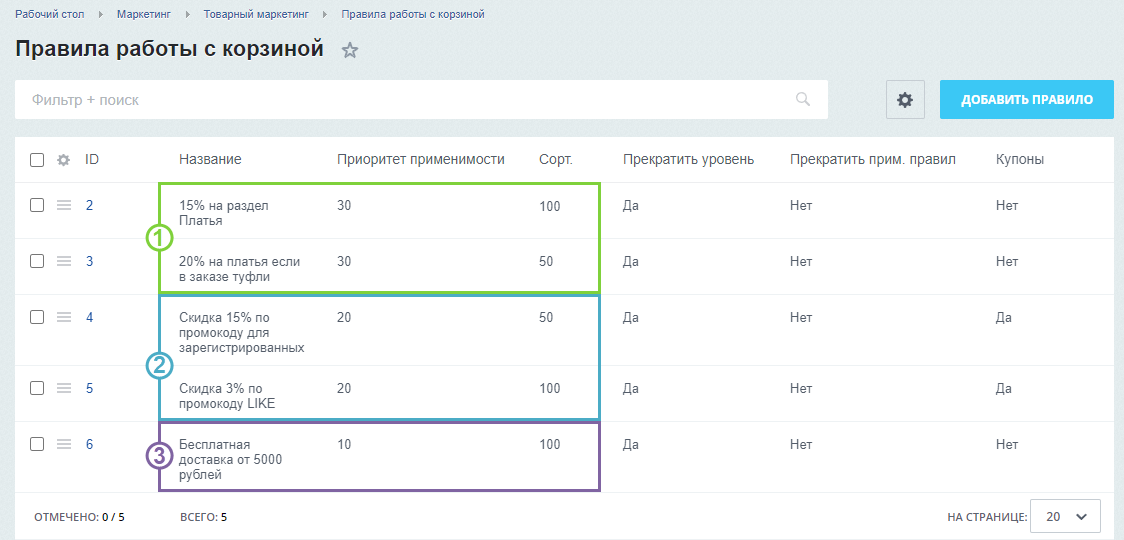The height and width of the screenshot is (540, 1124).
Task: Open row actions menu for rule ID 4
Action: [64, 317]
